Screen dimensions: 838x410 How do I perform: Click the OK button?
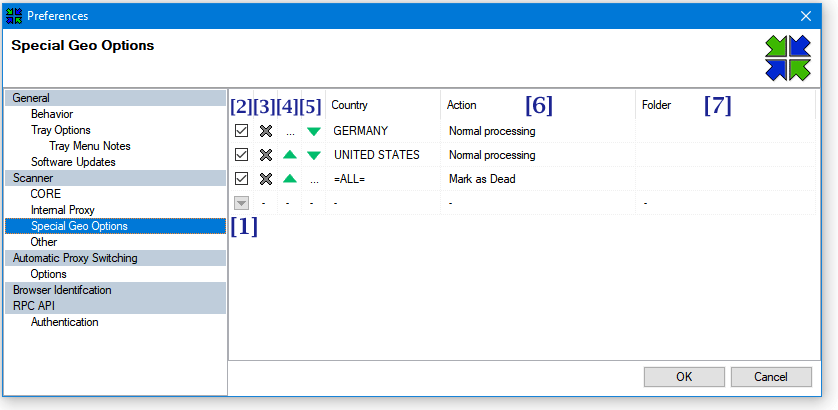(x=684, y=377)
